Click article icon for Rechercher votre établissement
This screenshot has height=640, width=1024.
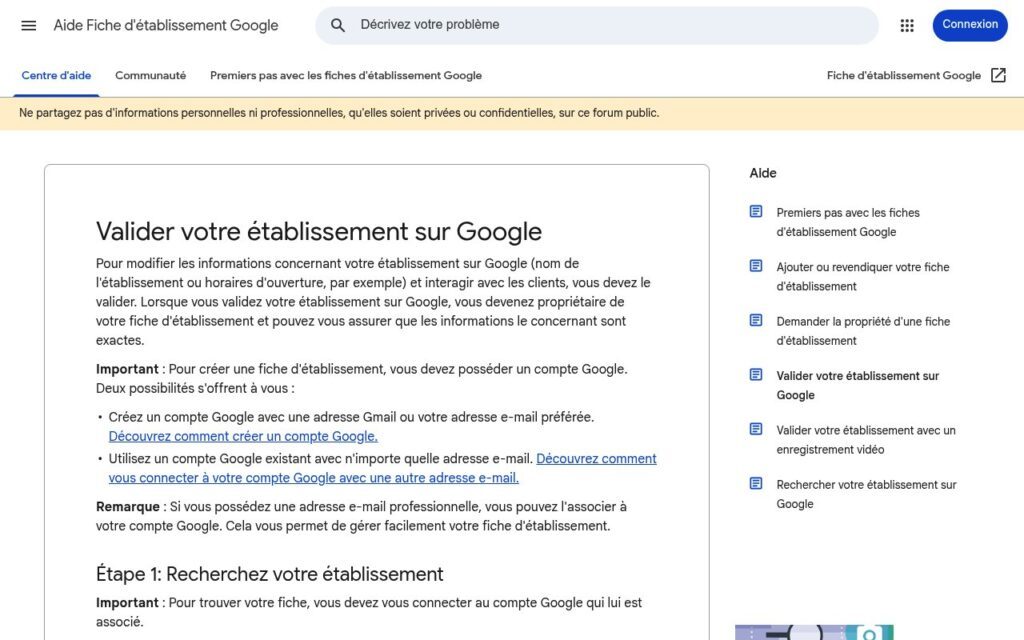click(756, 483)
